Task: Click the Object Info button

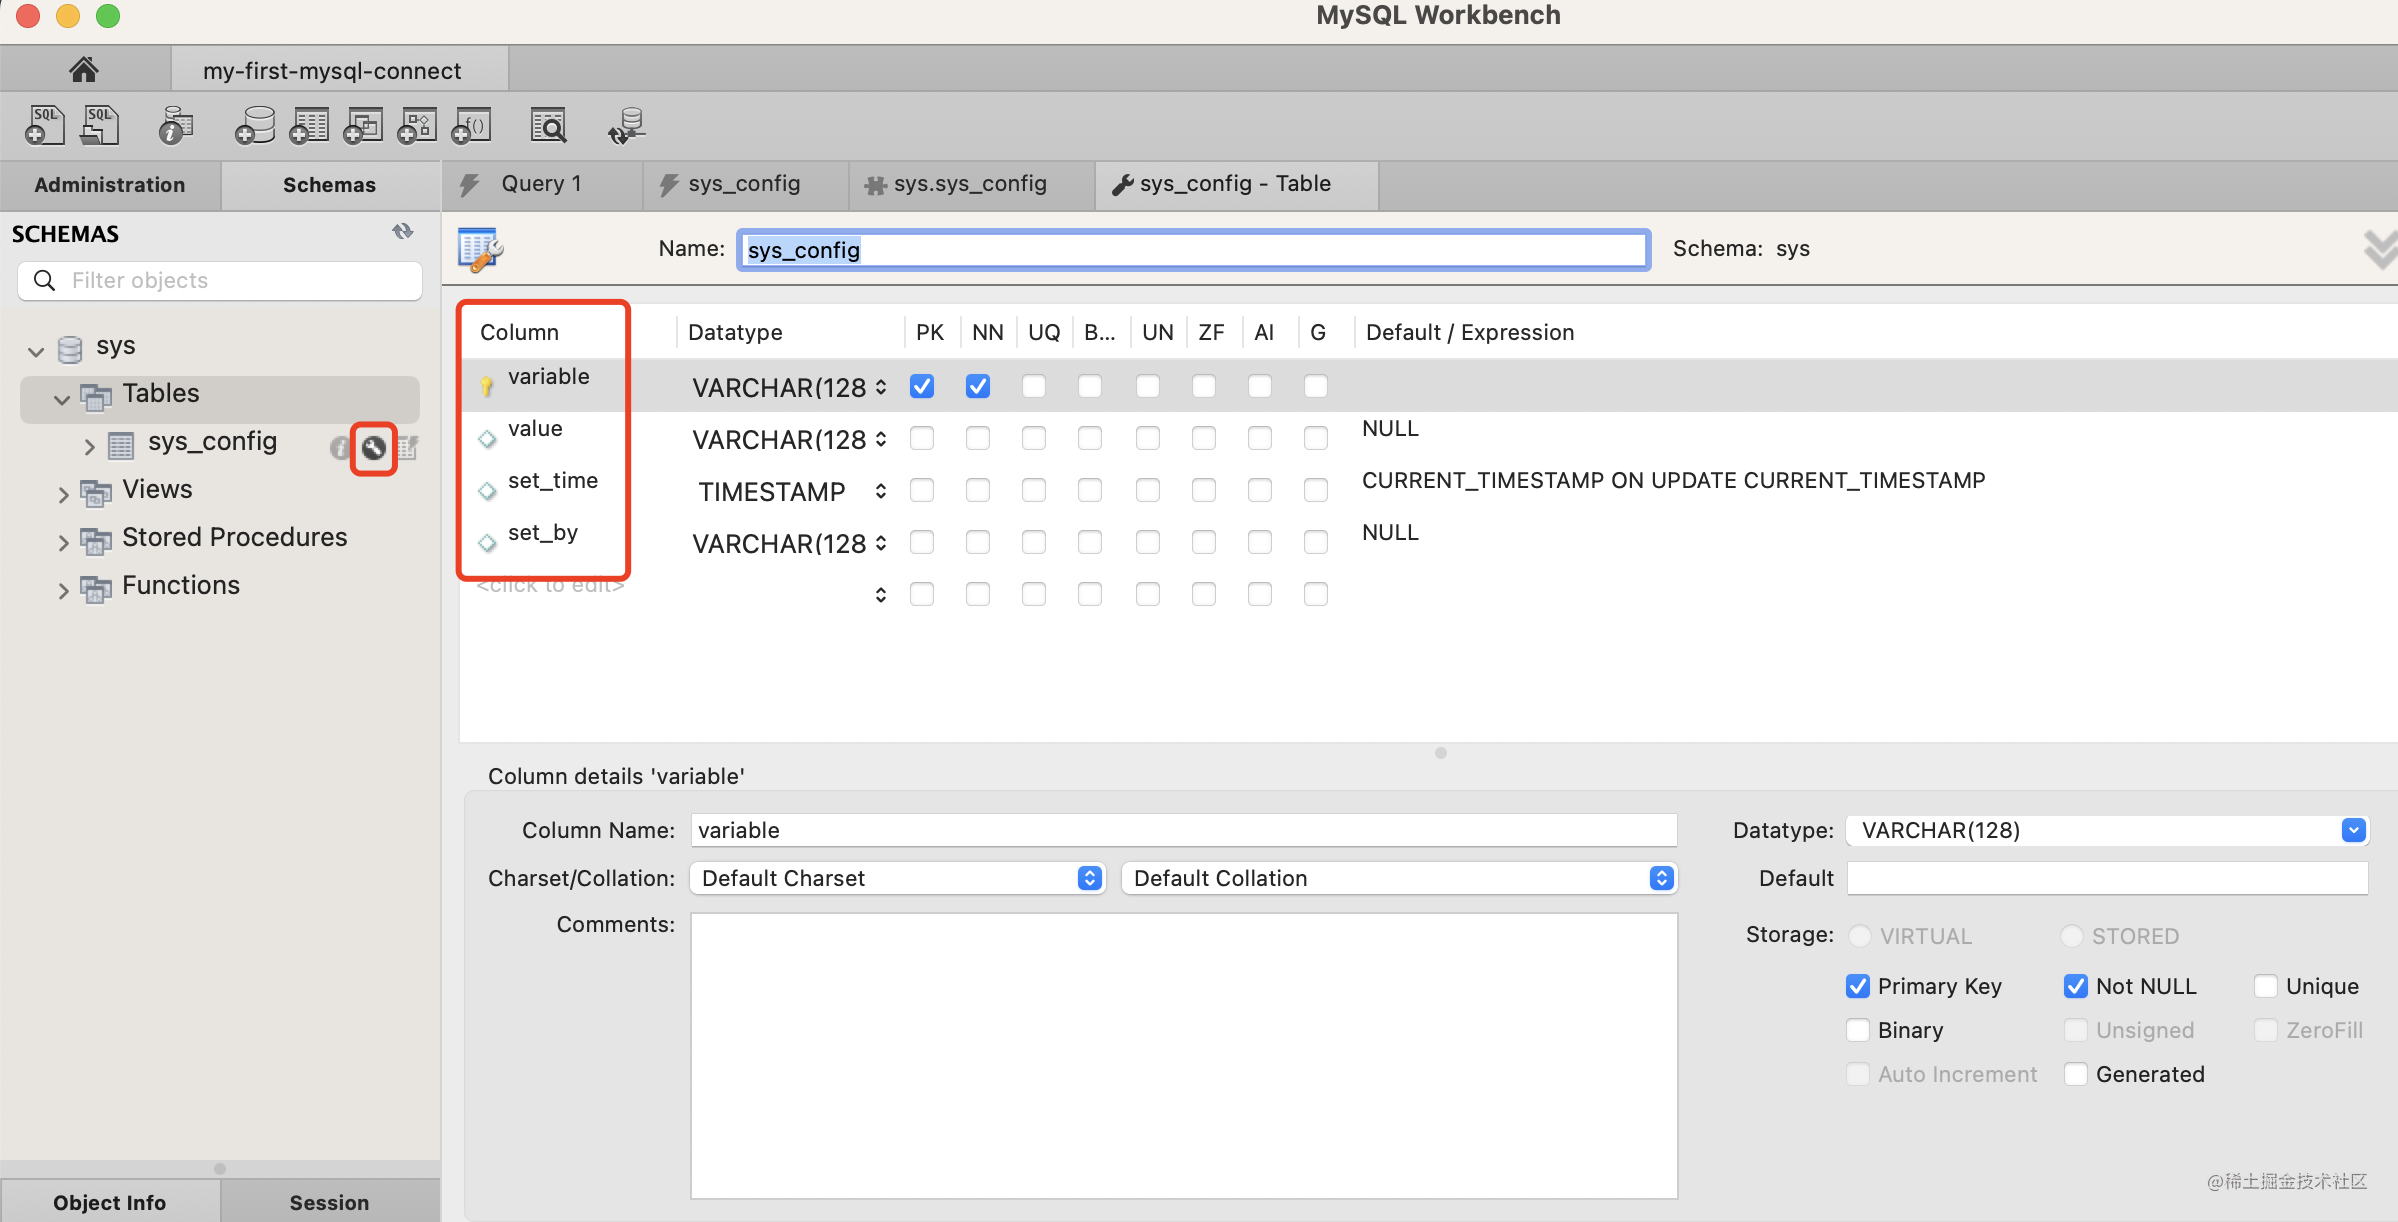Action: click(110, 1202)
